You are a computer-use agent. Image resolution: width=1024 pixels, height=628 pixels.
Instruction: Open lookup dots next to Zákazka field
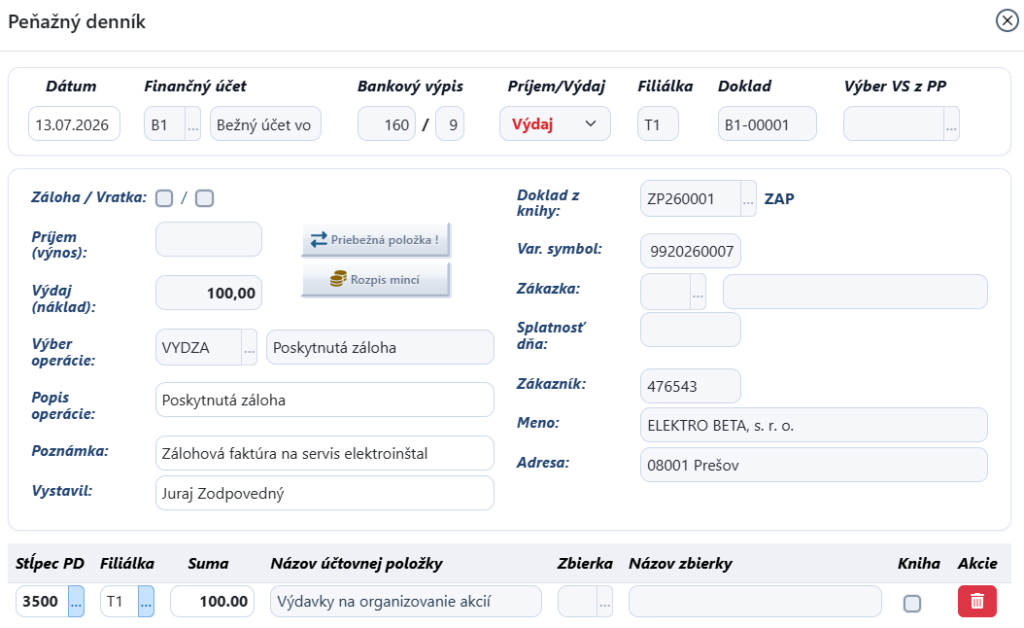pyautogui.click(x=698, y=292)
